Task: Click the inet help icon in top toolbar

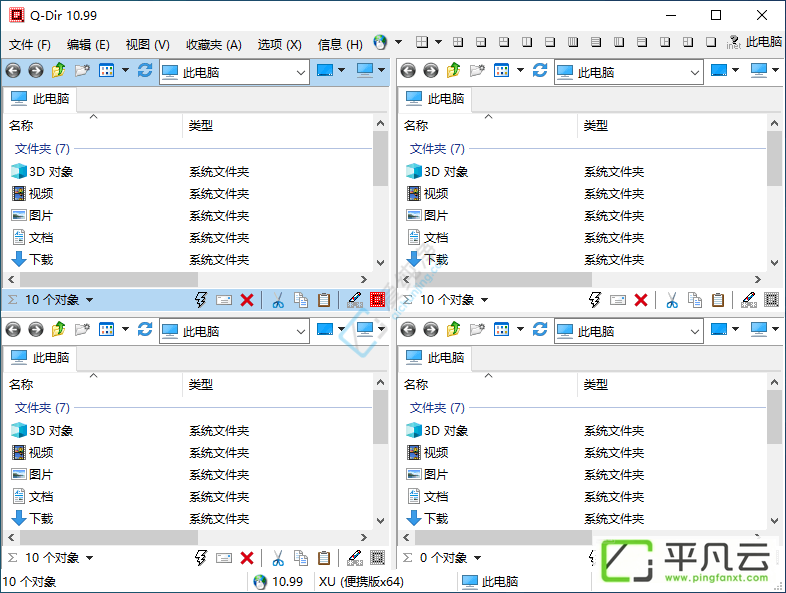Action: [x=733, y=42]
